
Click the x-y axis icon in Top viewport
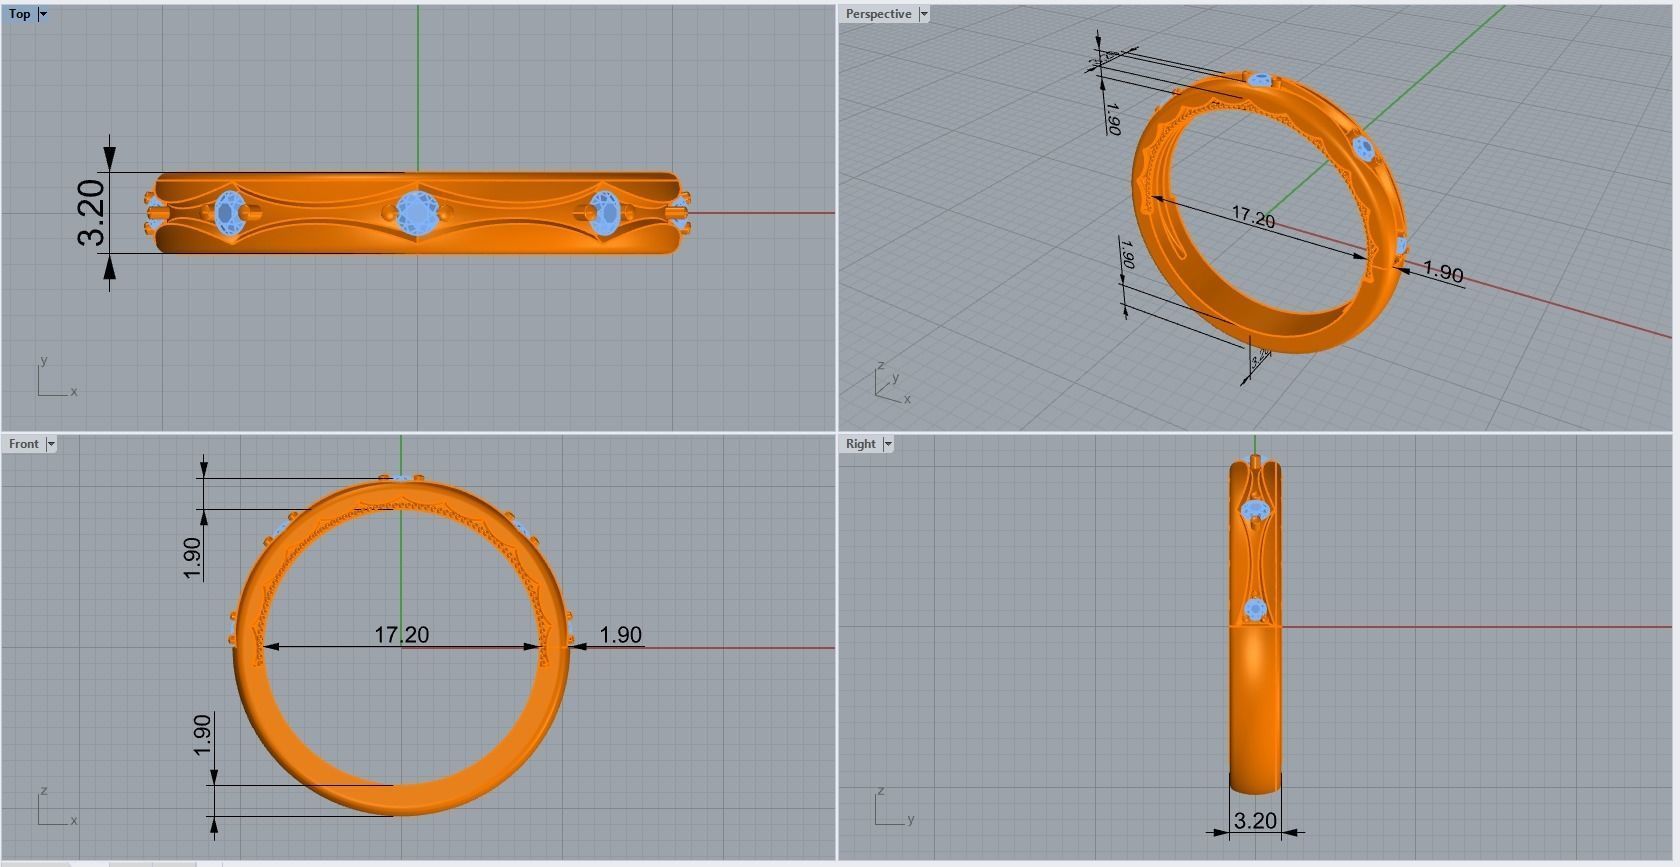click(56, 378)
